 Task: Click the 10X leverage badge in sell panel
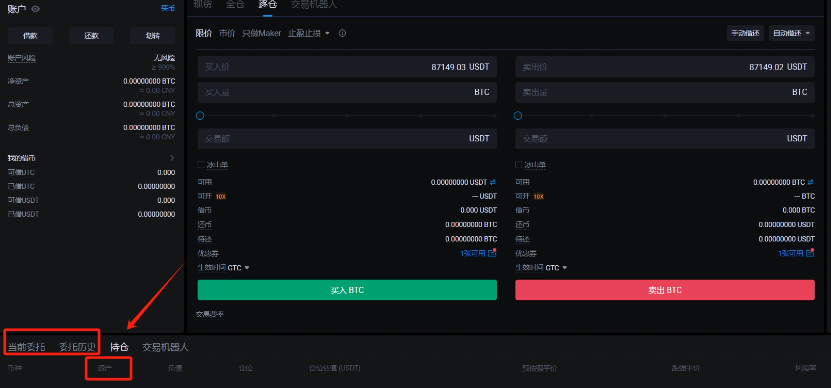point(538,197)
